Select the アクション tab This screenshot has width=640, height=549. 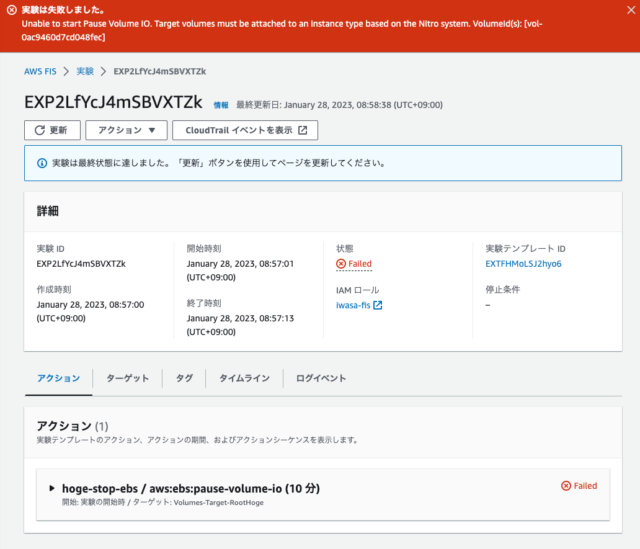[x=59, y=378]
